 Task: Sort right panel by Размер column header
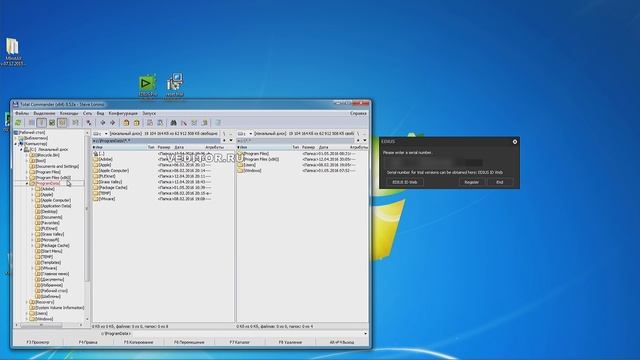(309, 147)
